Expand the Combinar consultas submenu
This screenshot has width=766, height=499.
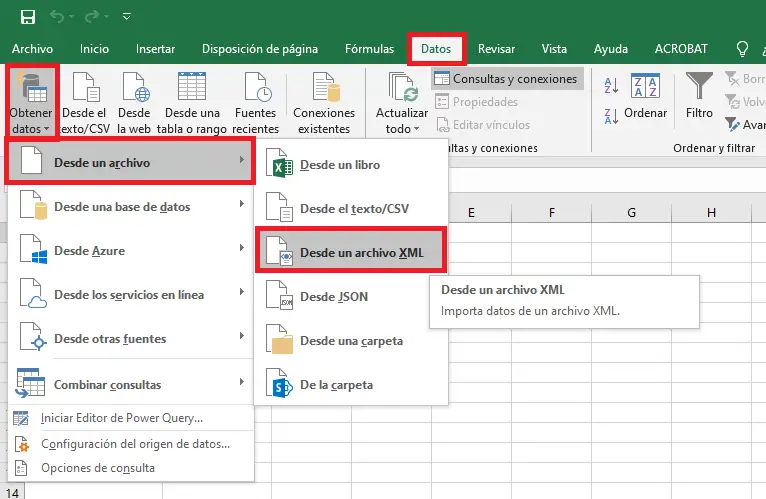[x=131, y=385]
